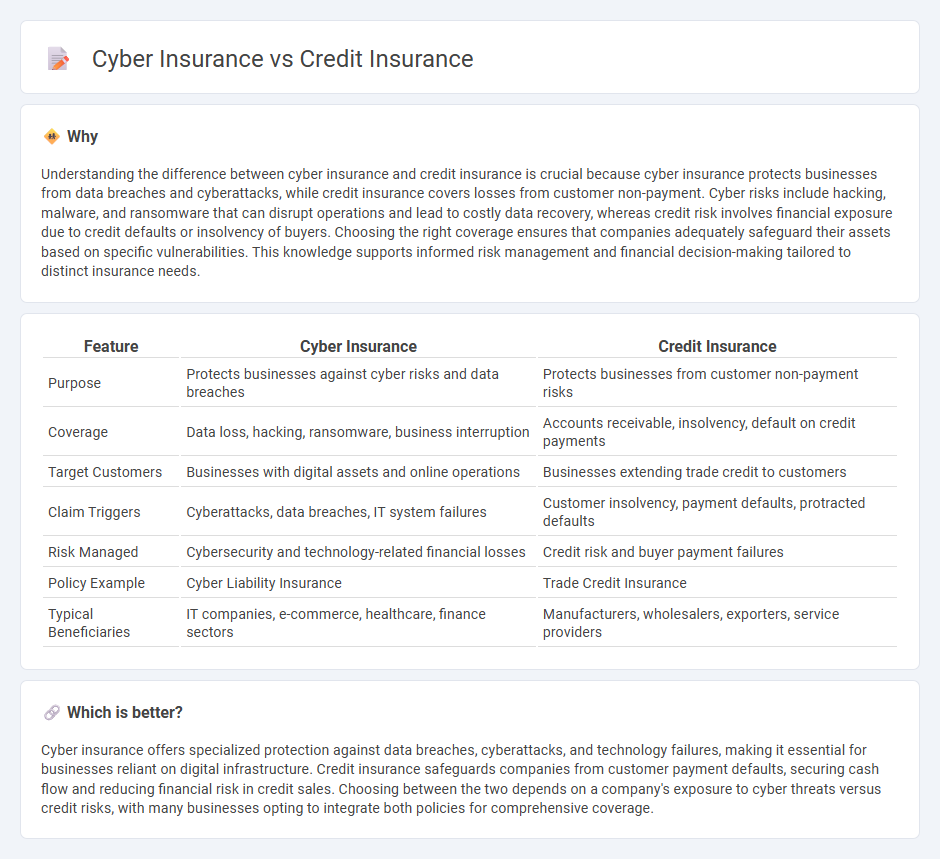This screenshot has height=859, width=940.
Task: Click cell 'Credit risk and buyer payment failures'
Action: coord(717,552)
